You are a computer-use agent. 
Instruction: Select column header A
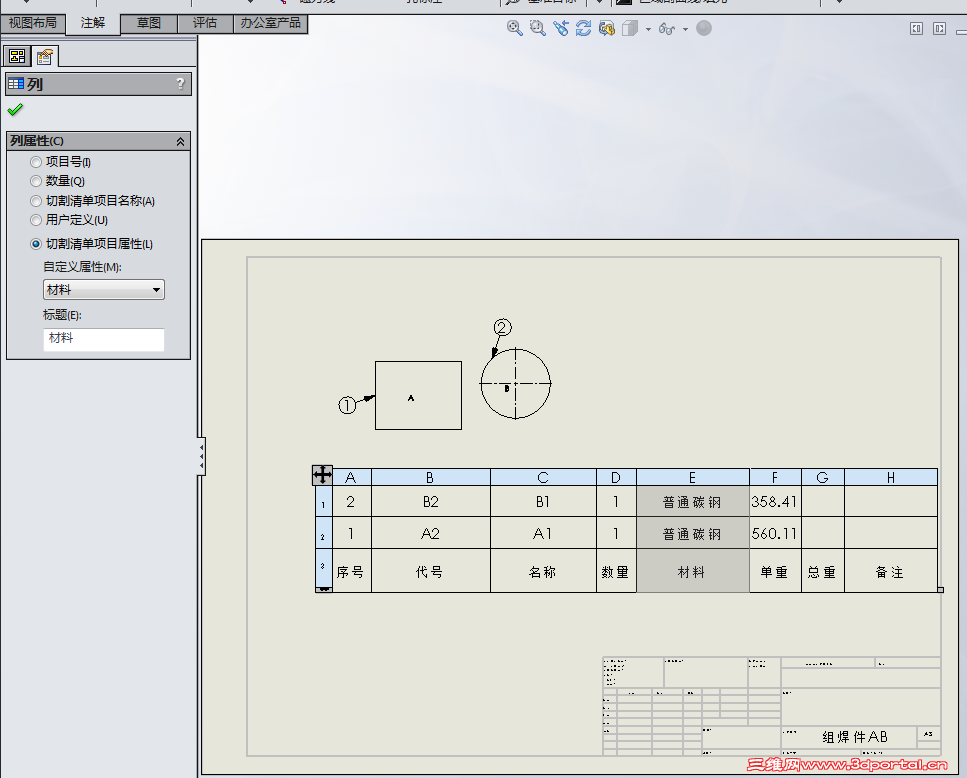click(351, 478)
